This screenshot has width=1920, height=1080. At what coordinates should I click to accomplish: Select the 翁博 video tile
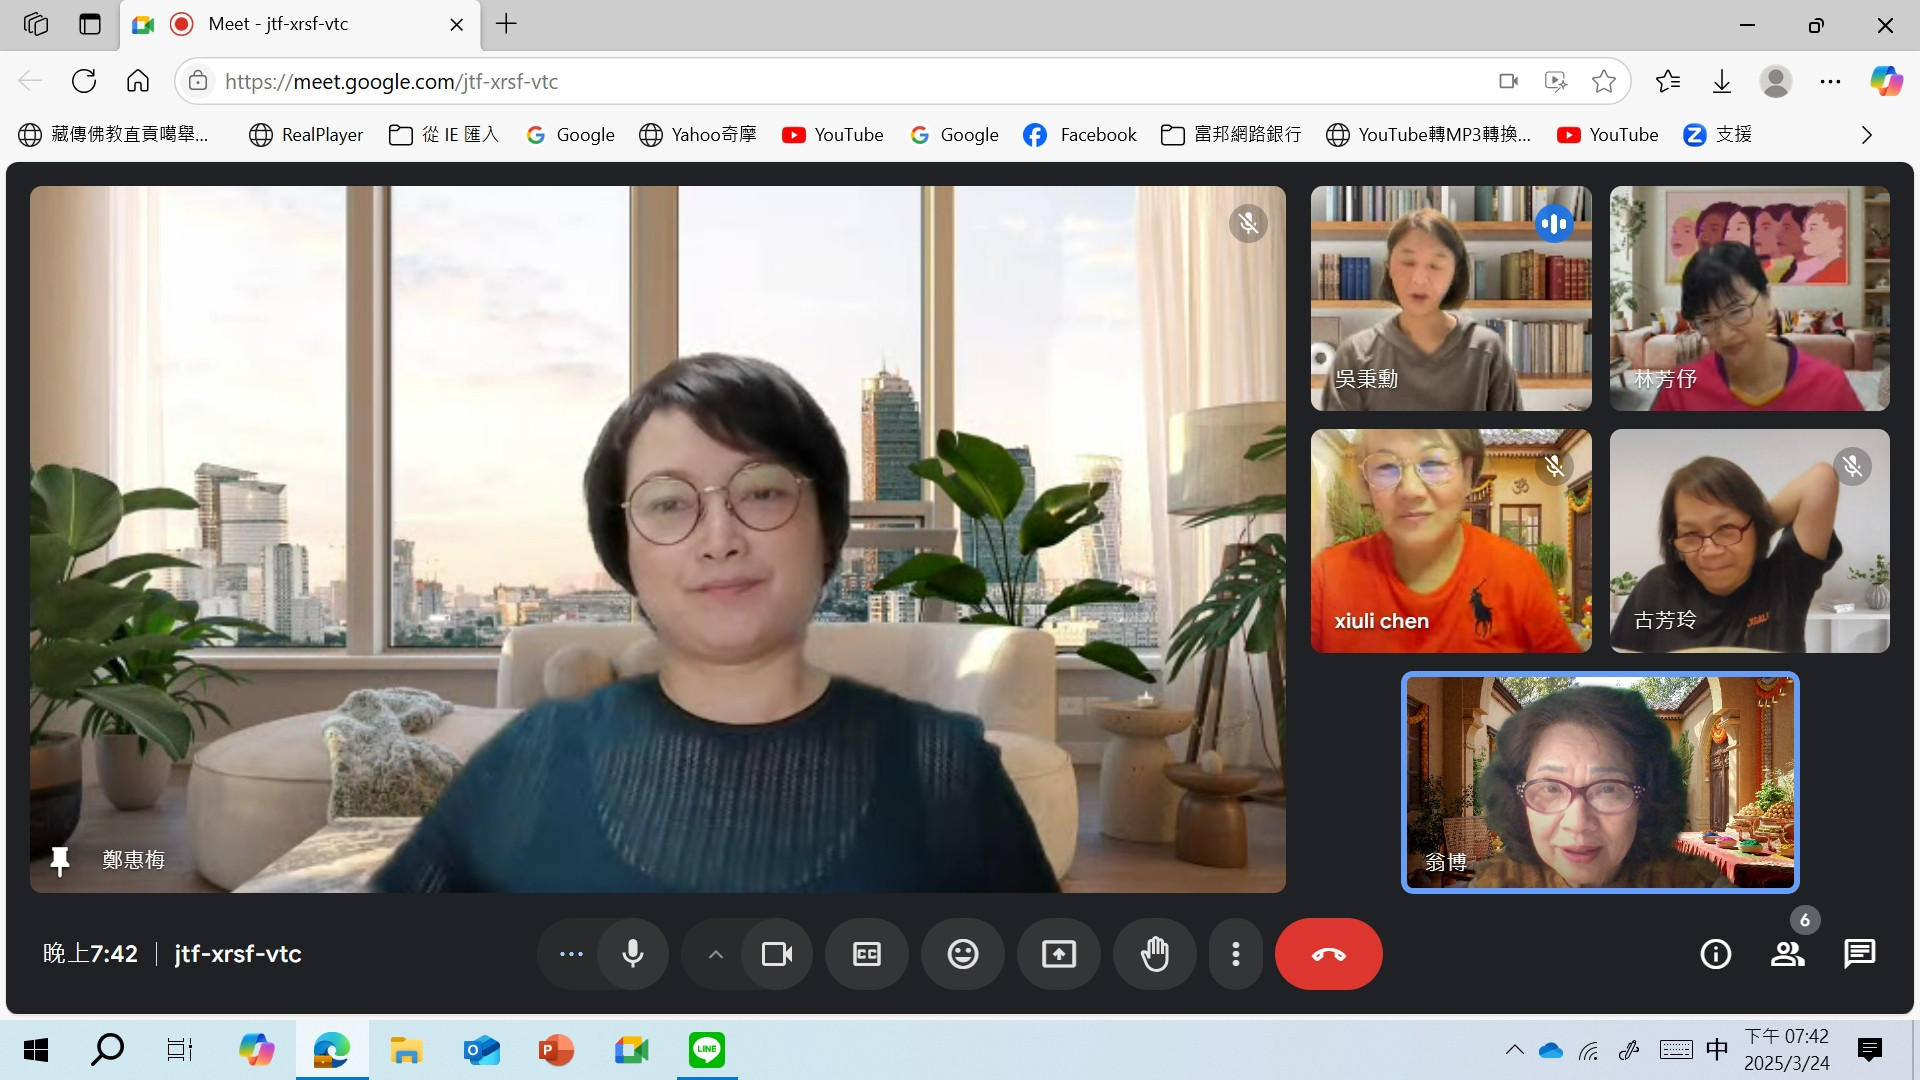pos(1600,782)
